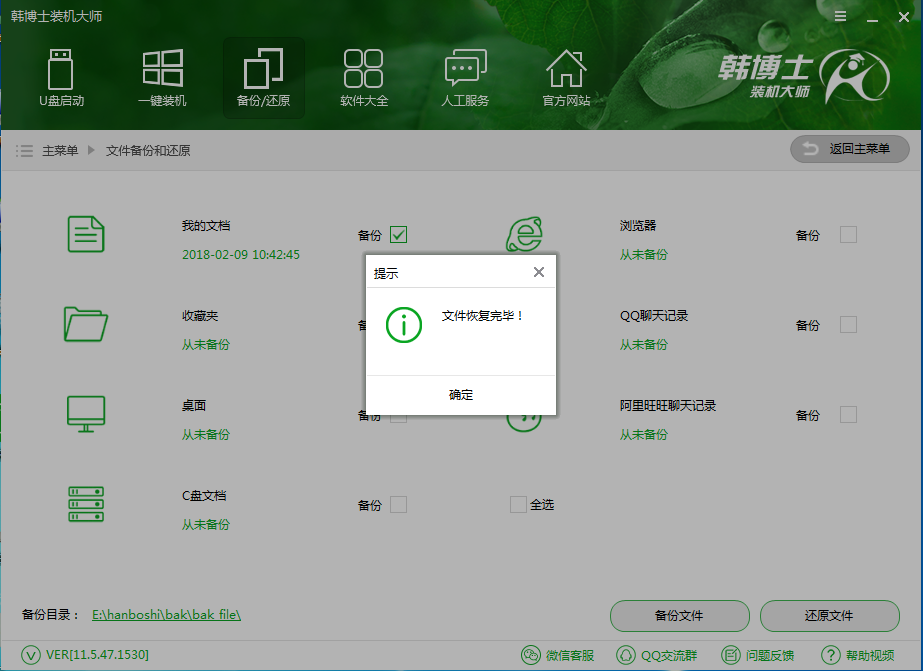
Task: Uncheck the 我的文档 backup checkbox
Action: point(399,235)
